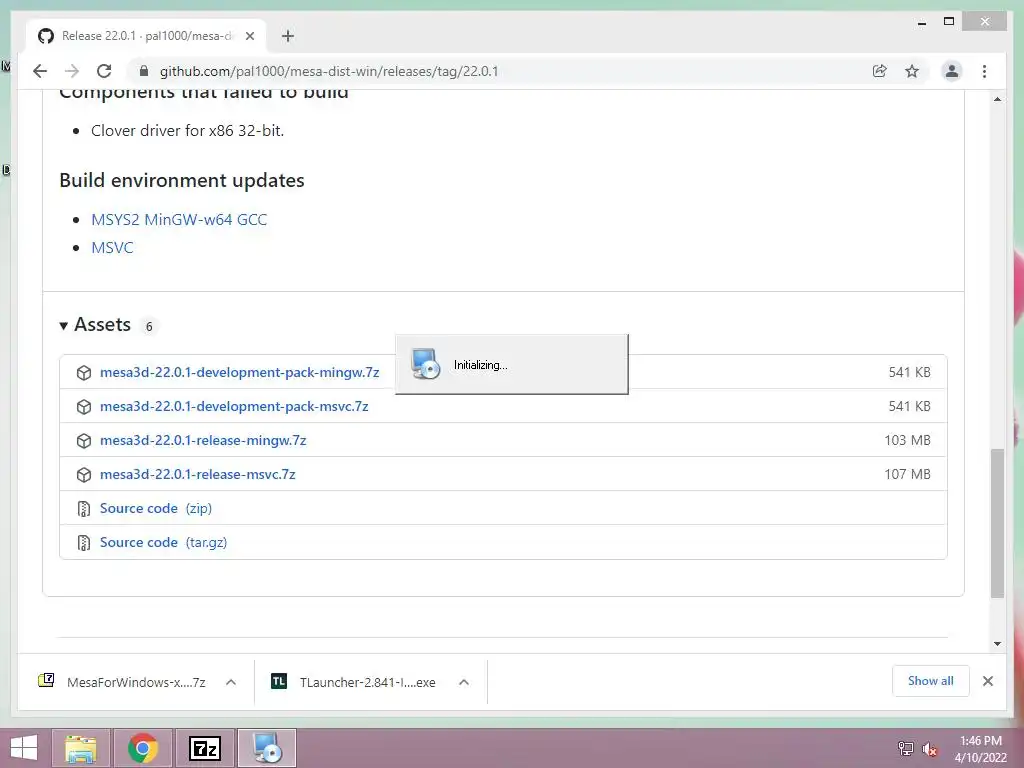Download mesa3d-22.0.1-development-pack-mingw.7z
The image size is (1024, 768).
tap(239, 372)
